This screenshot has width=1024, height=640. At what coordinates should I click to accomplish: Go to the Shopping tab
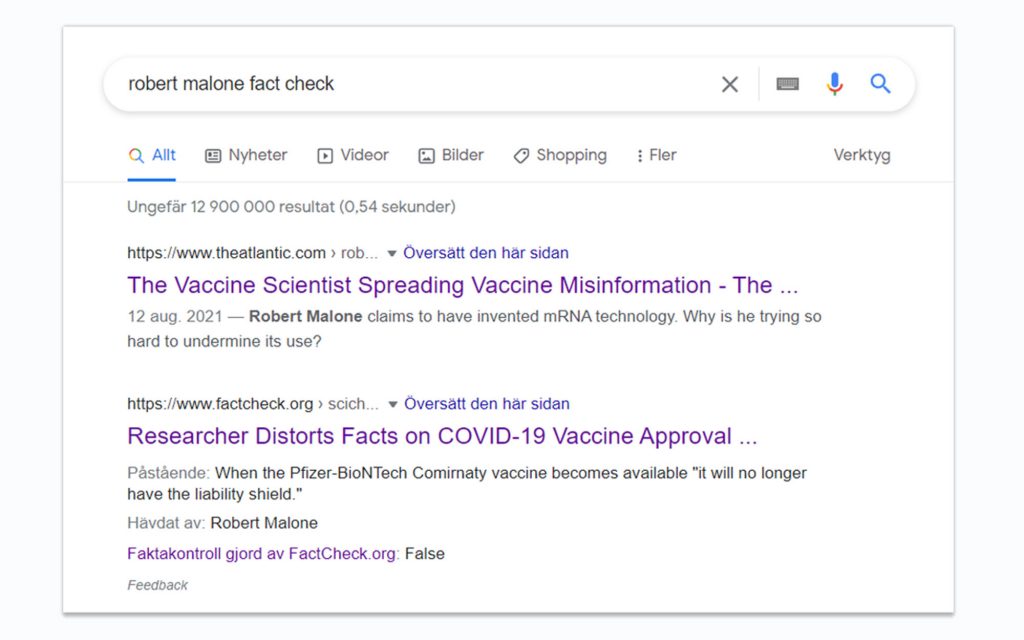[560, 155]
